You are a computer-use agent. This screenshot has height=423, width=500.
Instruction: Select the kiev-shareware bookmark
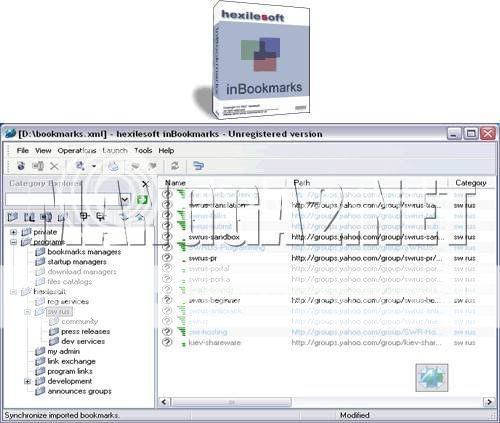point(214,343)
